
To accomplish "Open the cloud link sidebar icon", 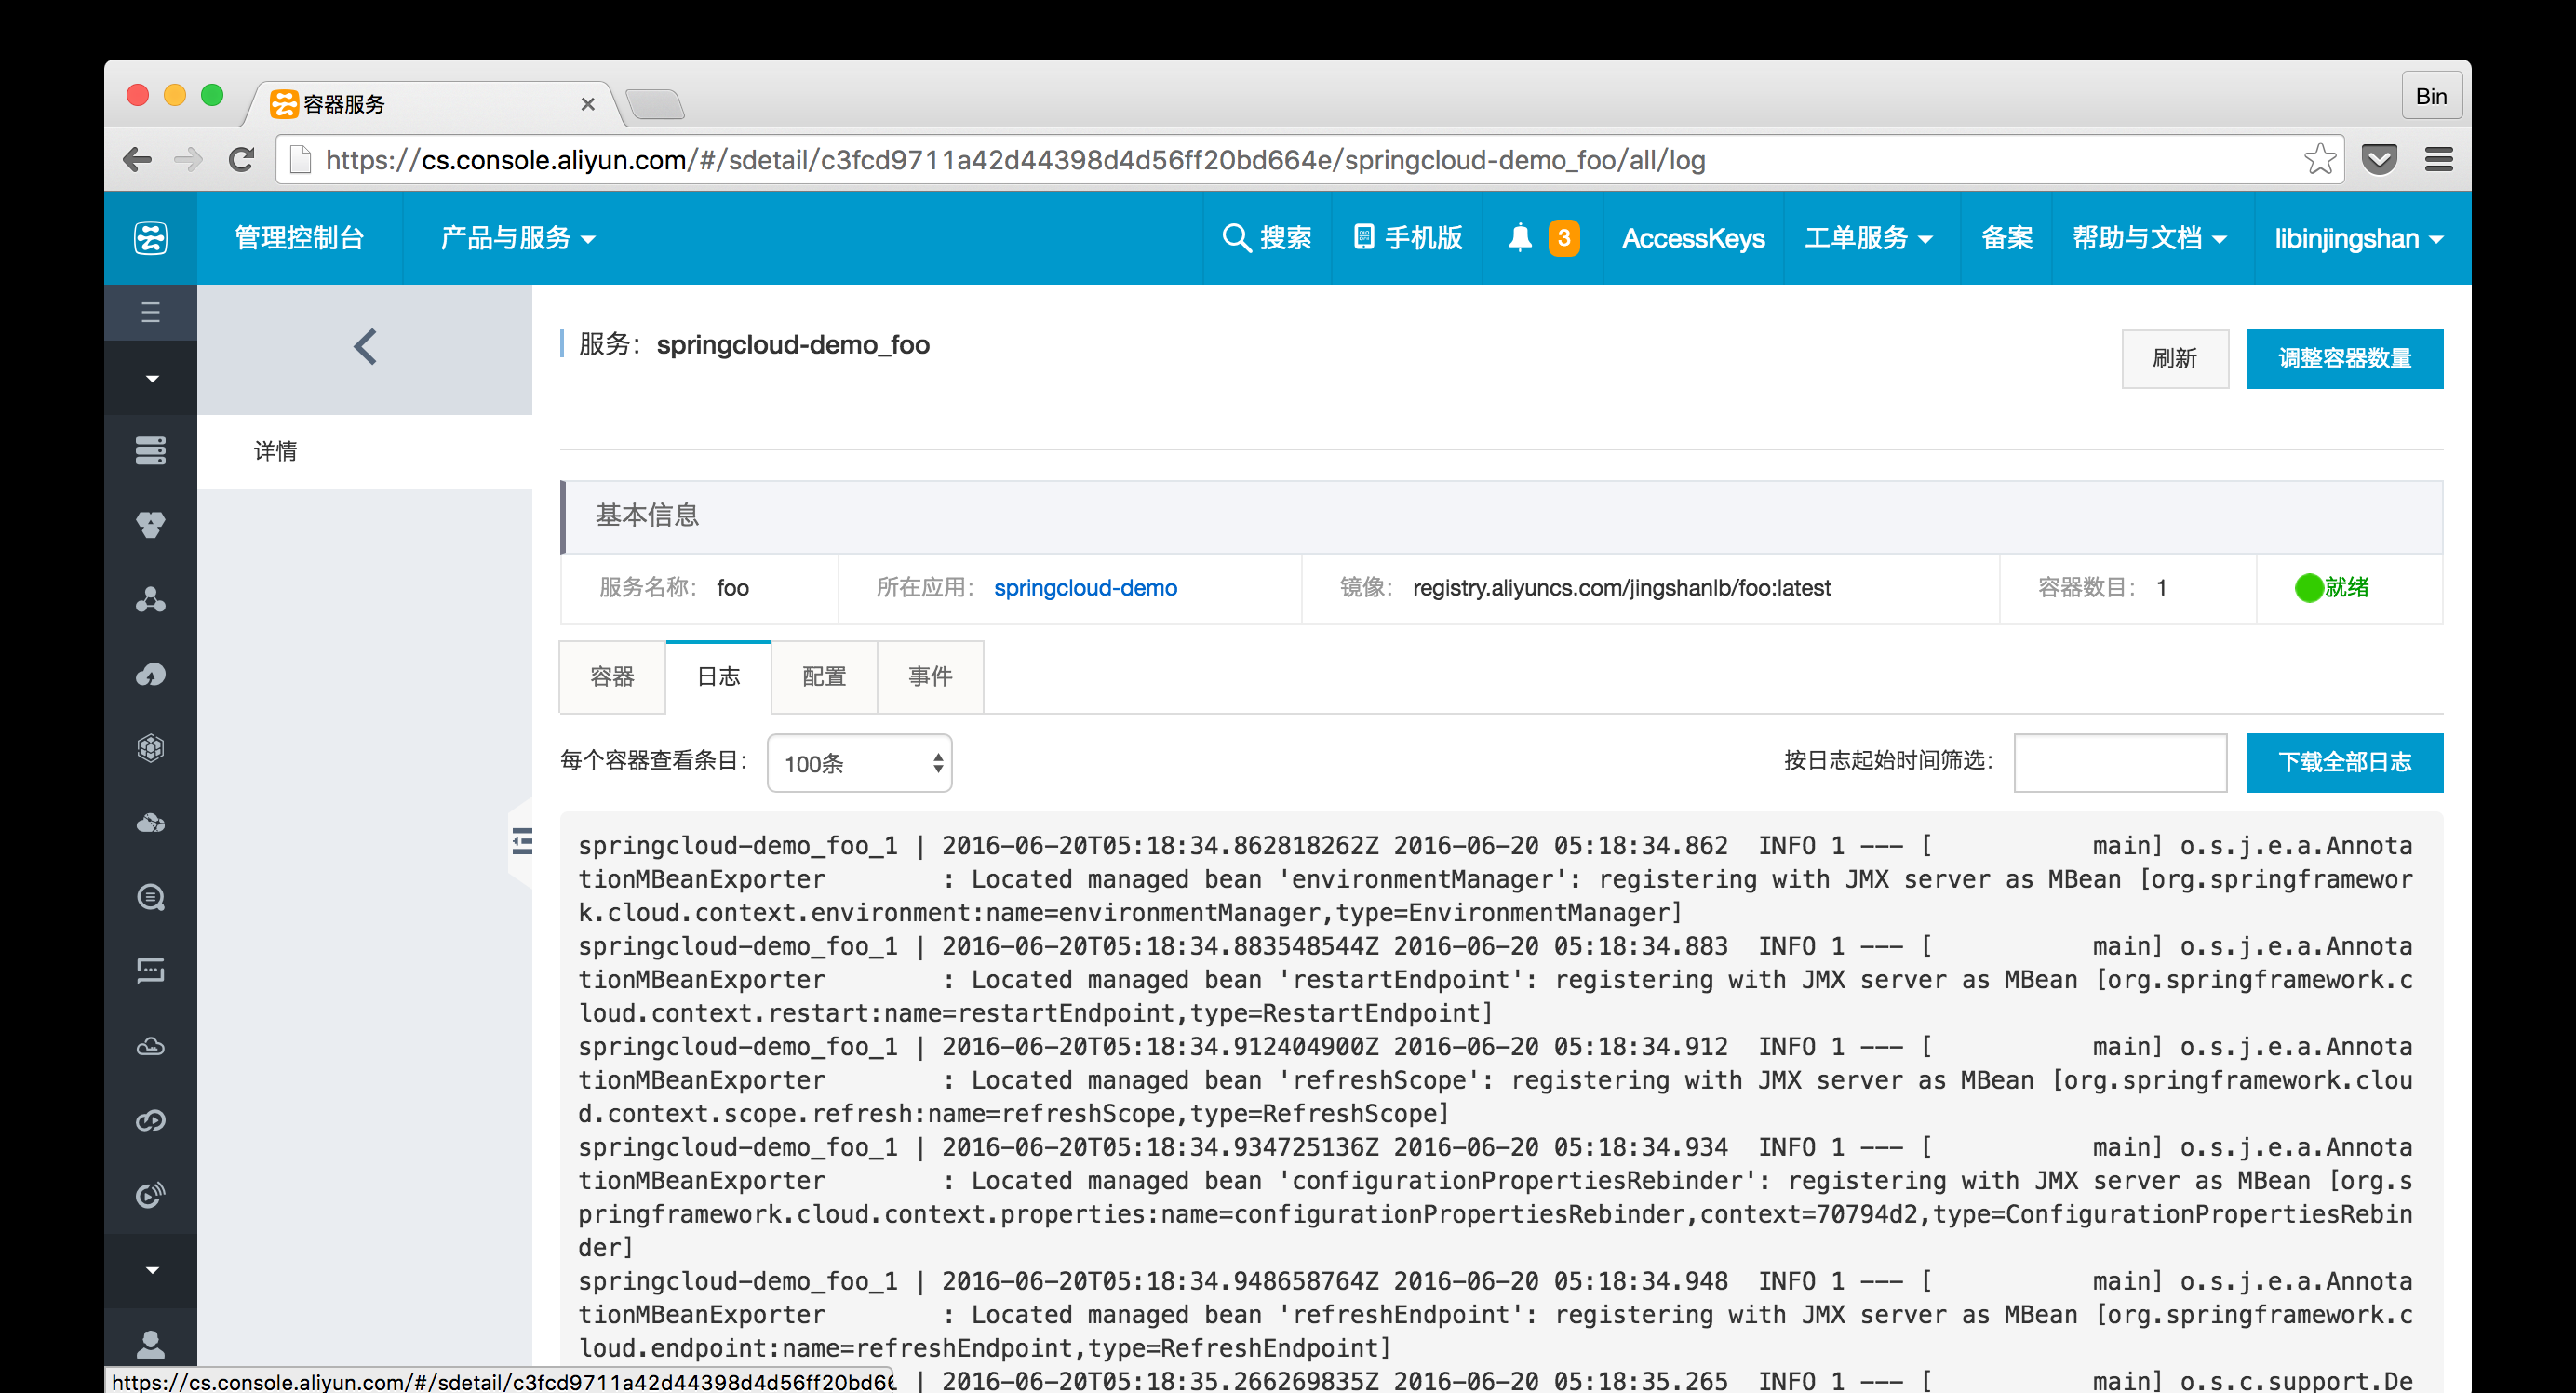I will pyautogui.click(x=150, y=1120).
